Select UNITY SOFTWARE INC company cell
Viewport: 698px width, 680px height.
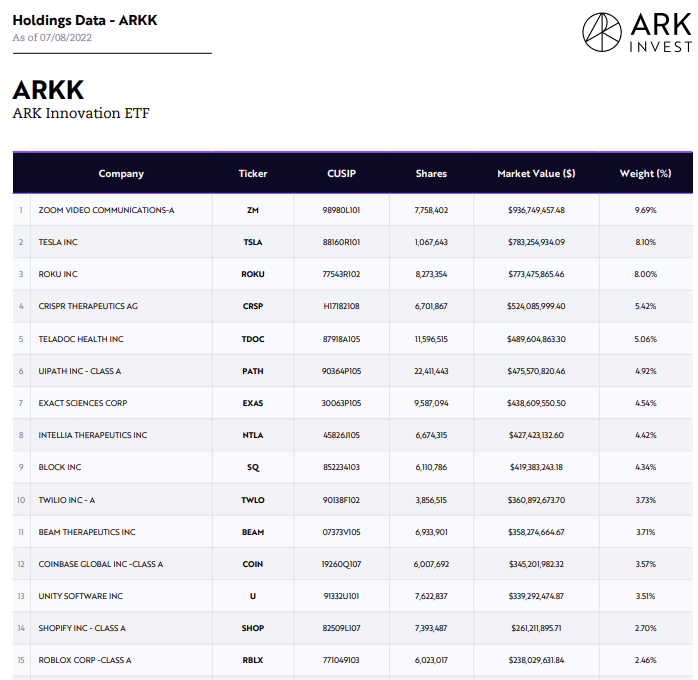[81, 596]
